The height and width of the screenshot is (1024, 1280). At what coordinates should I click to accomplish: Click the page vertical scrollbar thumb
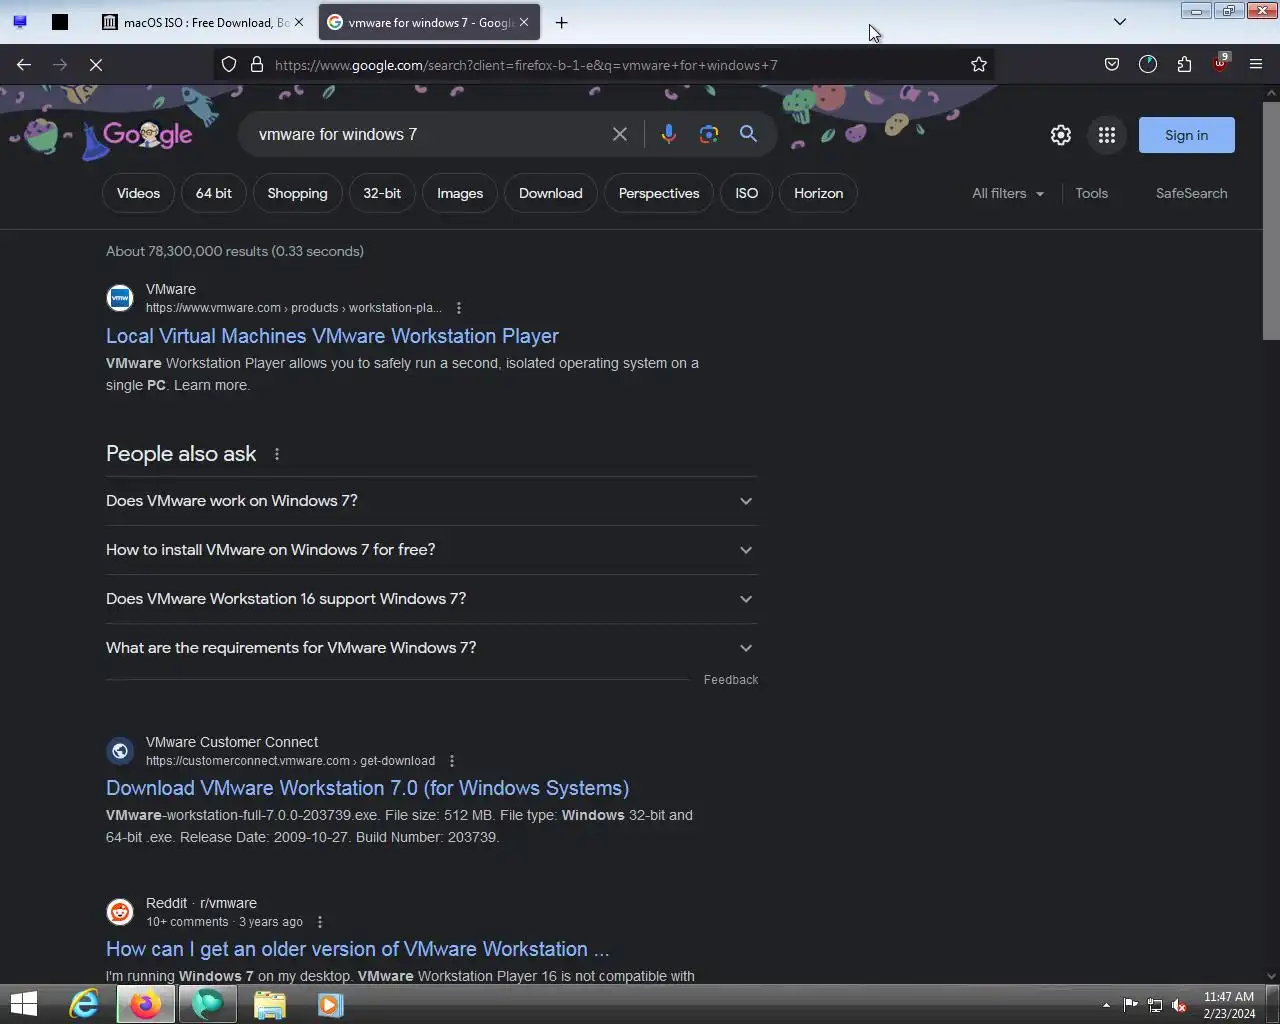pos(1271,220)
